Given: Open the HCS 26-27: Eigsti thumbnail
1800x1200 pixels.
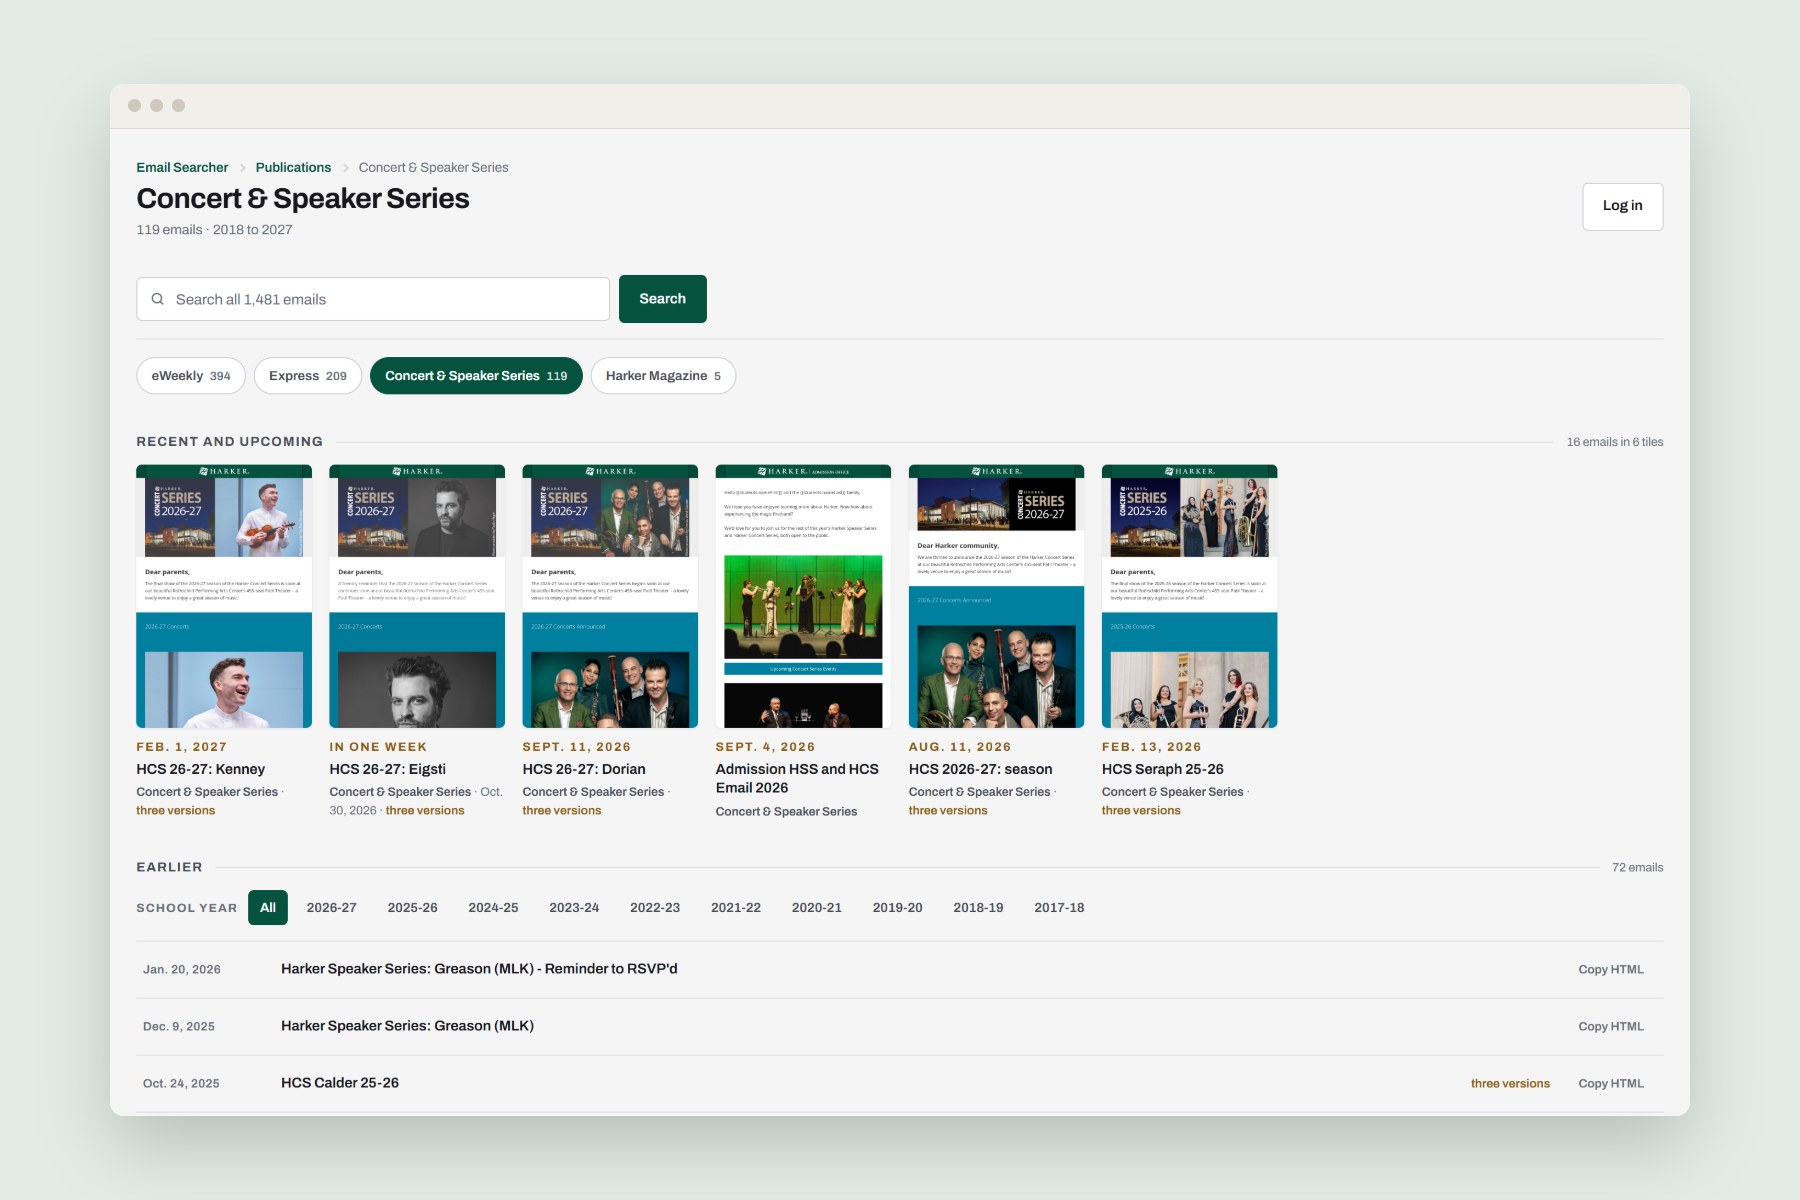Looking at the screenshot, I should coord(417,596).
